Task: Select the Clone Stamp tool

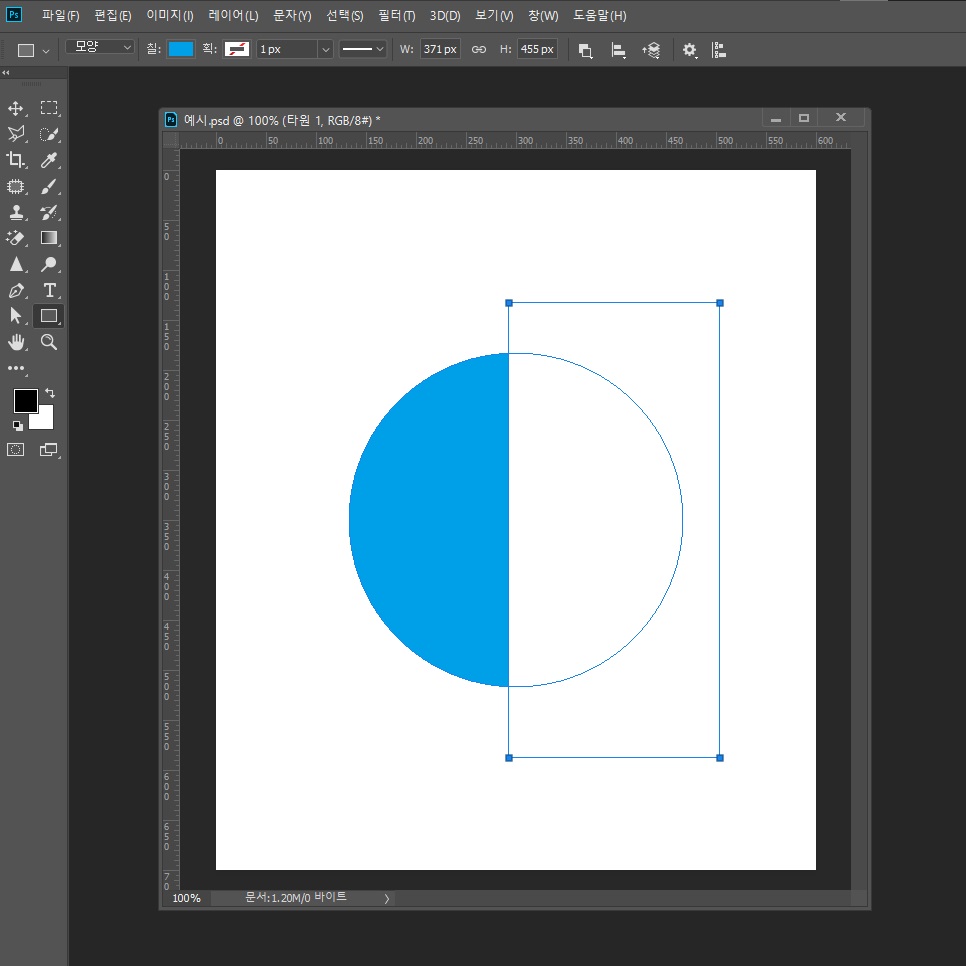Action: (x=16, y=213)
